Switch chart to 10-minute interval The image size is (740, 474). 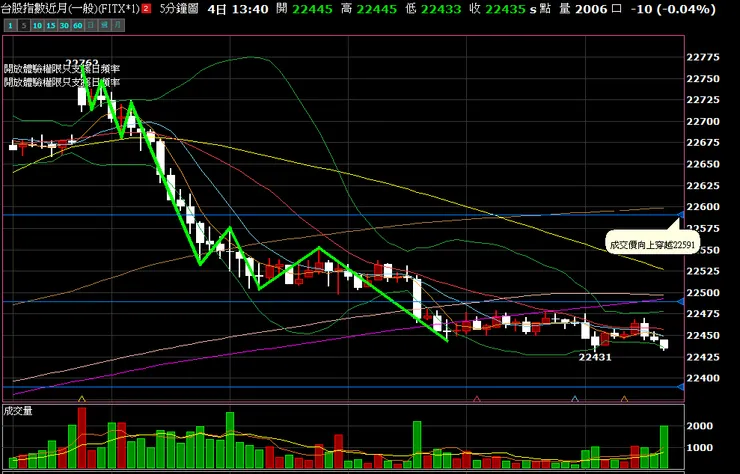click(37, 25)
